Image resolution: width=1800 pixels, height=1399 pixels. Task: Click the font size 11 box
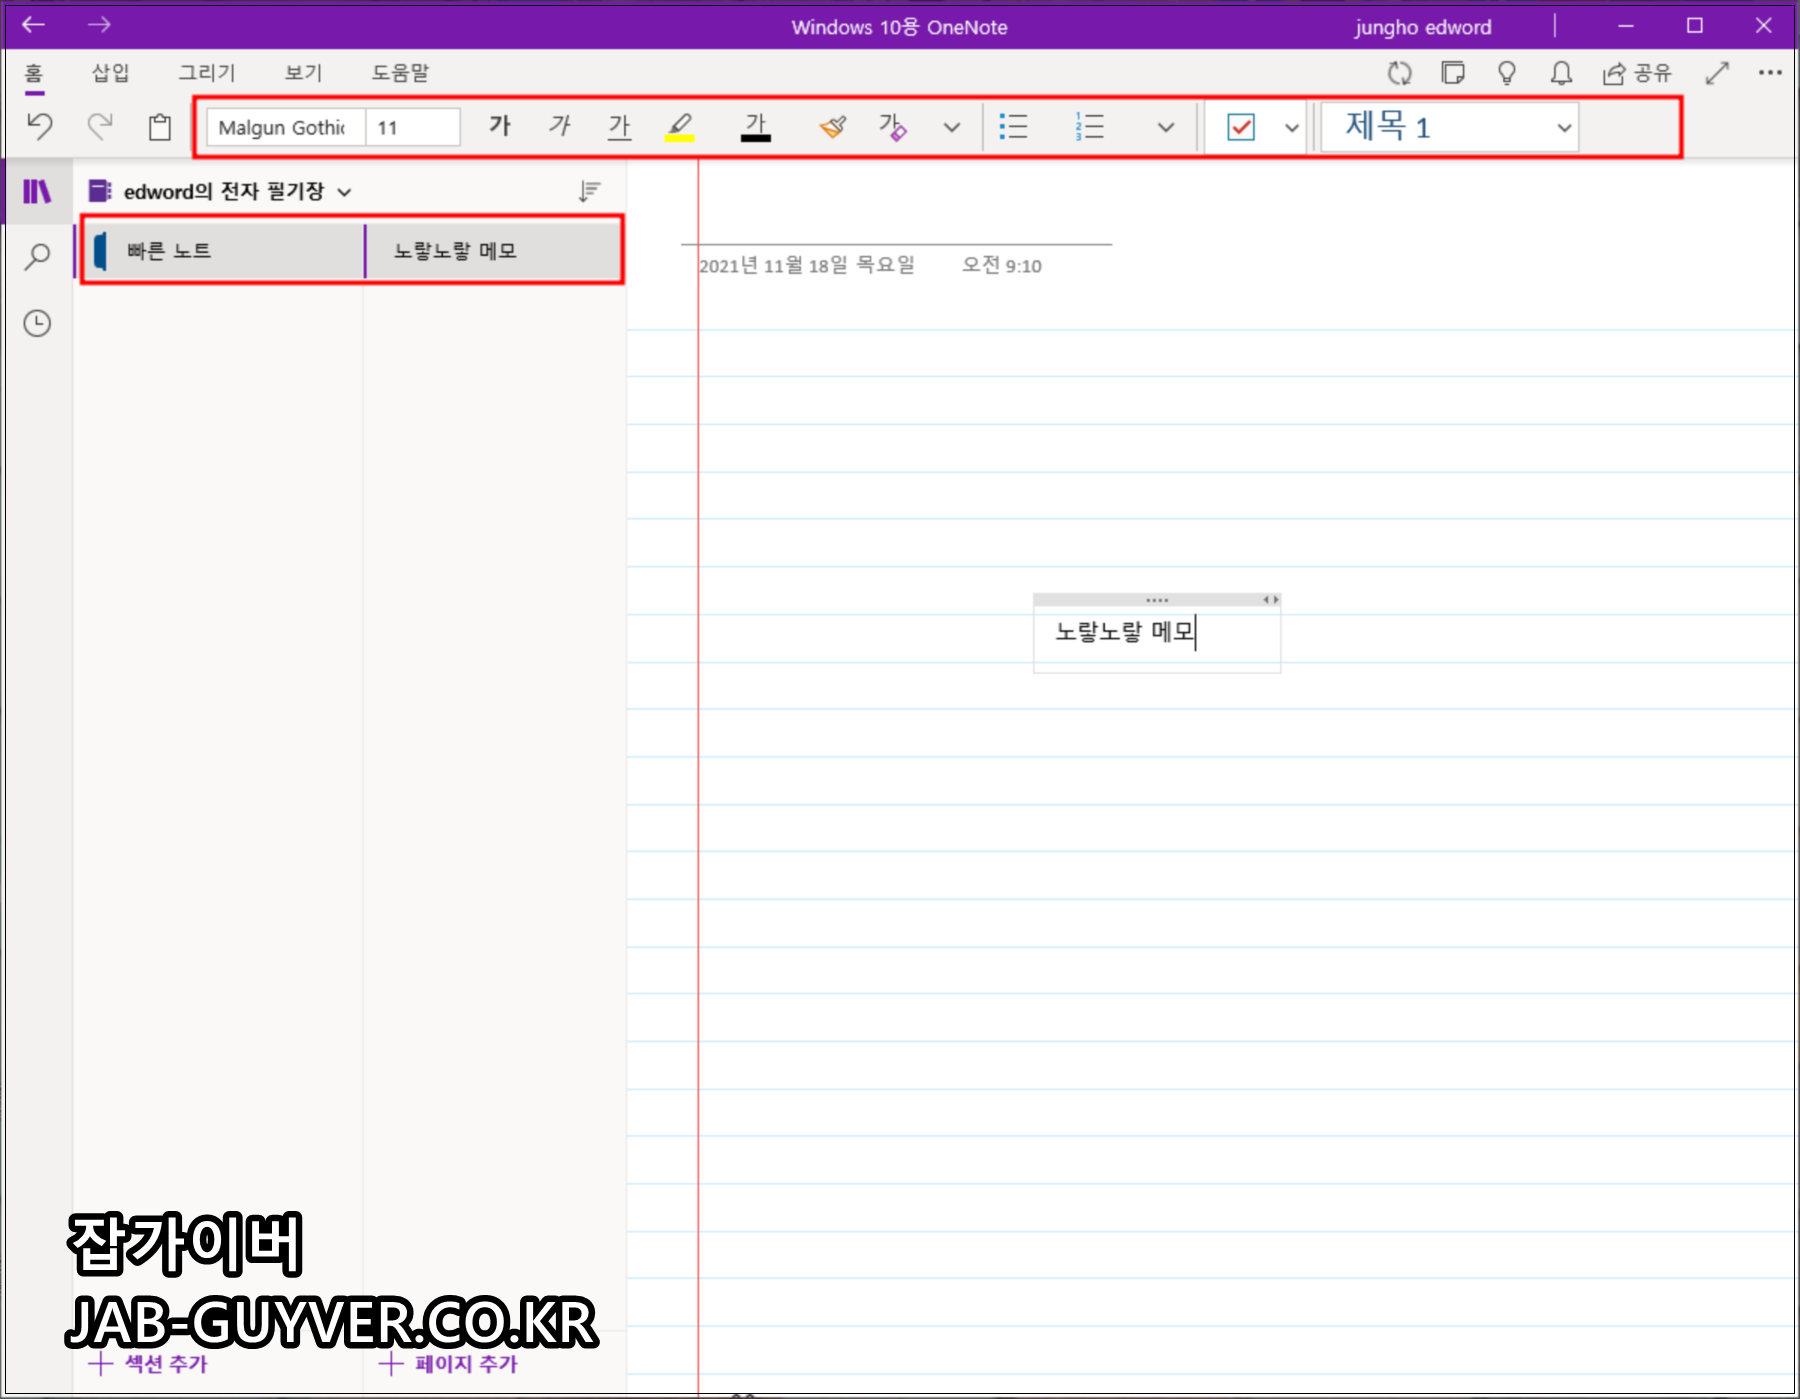tap(413, 128)
